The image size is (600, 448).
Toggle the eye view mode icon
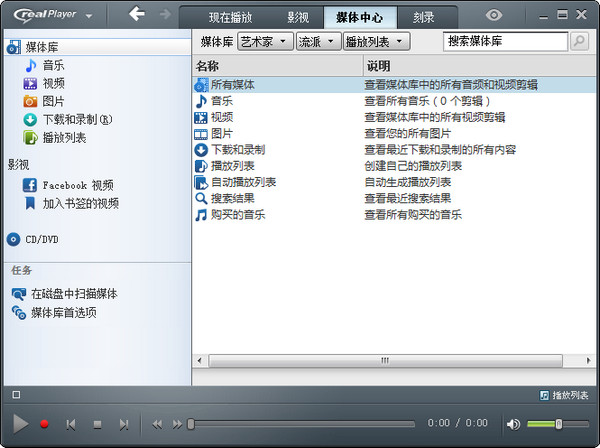pos(493,15)
